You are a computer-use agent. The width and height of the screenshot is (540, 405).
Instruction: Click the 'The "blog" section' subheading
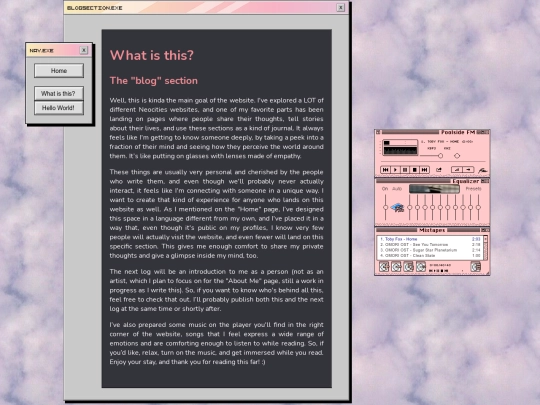coord(154,81)
